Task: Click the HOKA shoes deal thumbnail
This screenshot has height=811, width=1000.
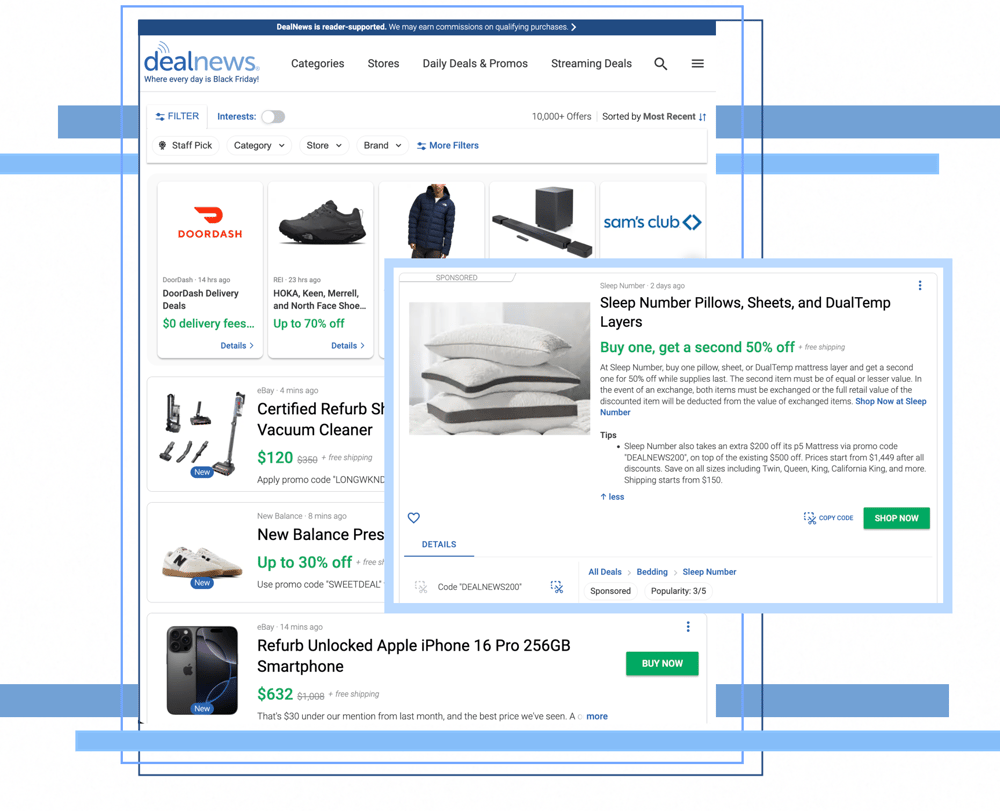Action: pyautogui.click(x=320, y=222)
